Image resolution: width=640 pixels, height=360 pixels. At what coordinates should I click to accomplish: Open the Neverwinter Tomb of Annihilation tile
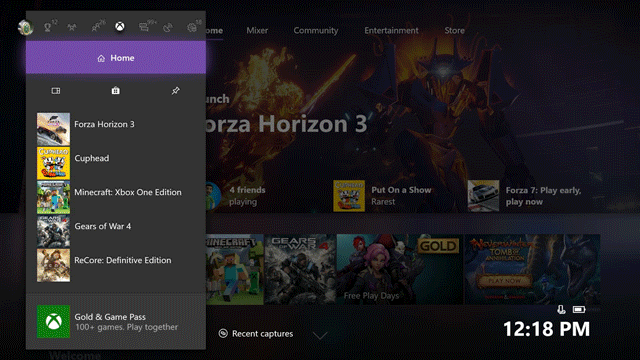(532, 269)
